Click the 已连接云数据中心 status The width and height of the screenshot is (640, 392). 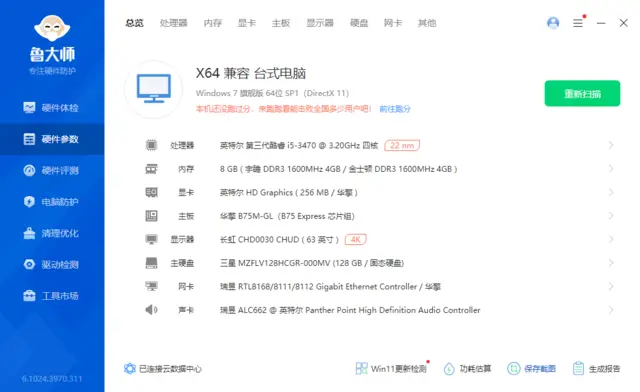point(162,369)
